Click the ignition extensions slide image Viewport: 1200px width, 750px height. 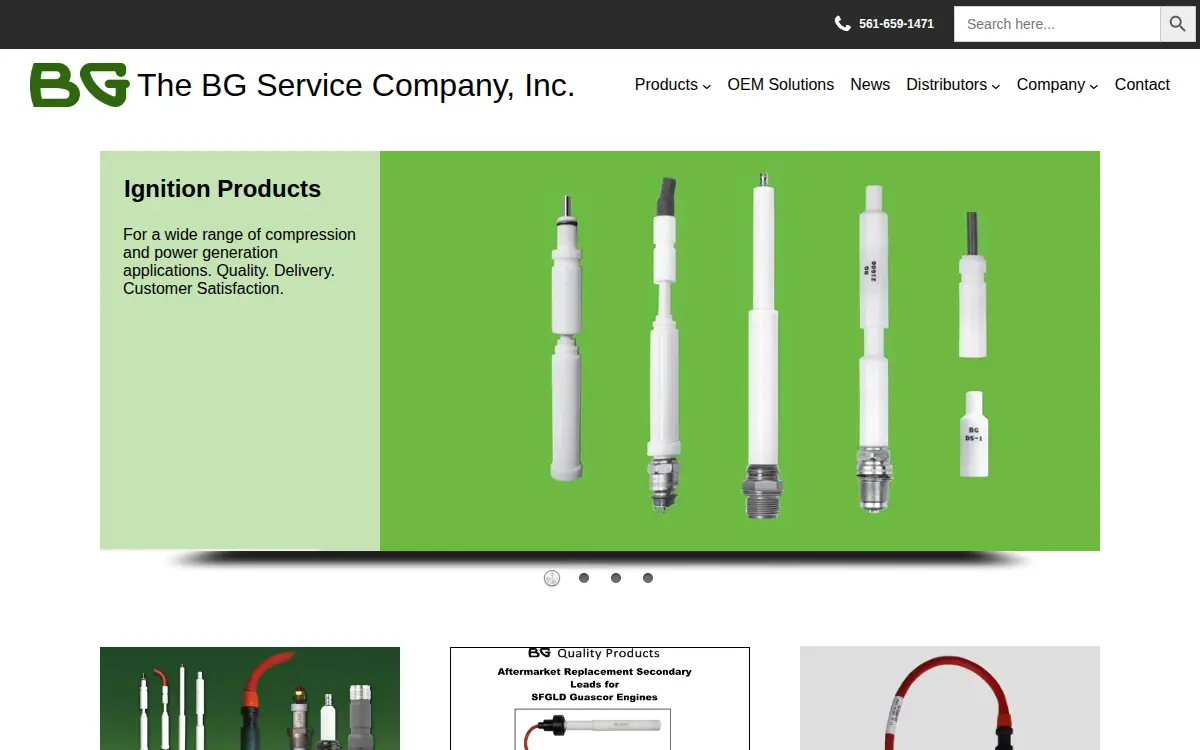(740, 351)
